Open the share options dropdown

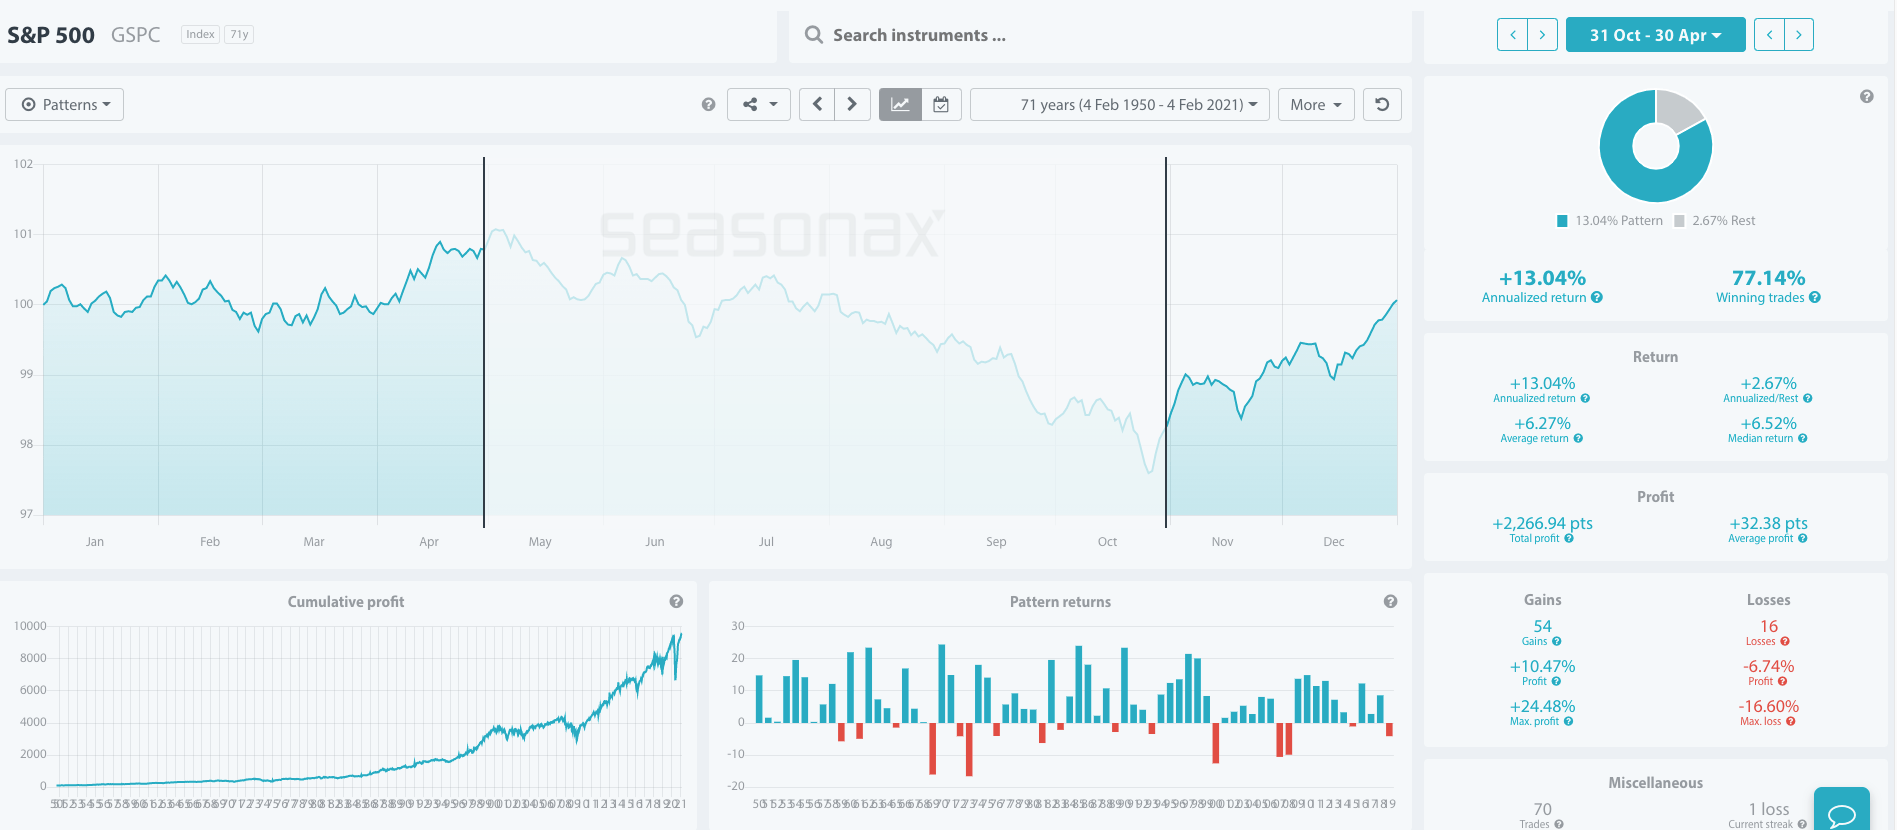(x=759, y=105)
